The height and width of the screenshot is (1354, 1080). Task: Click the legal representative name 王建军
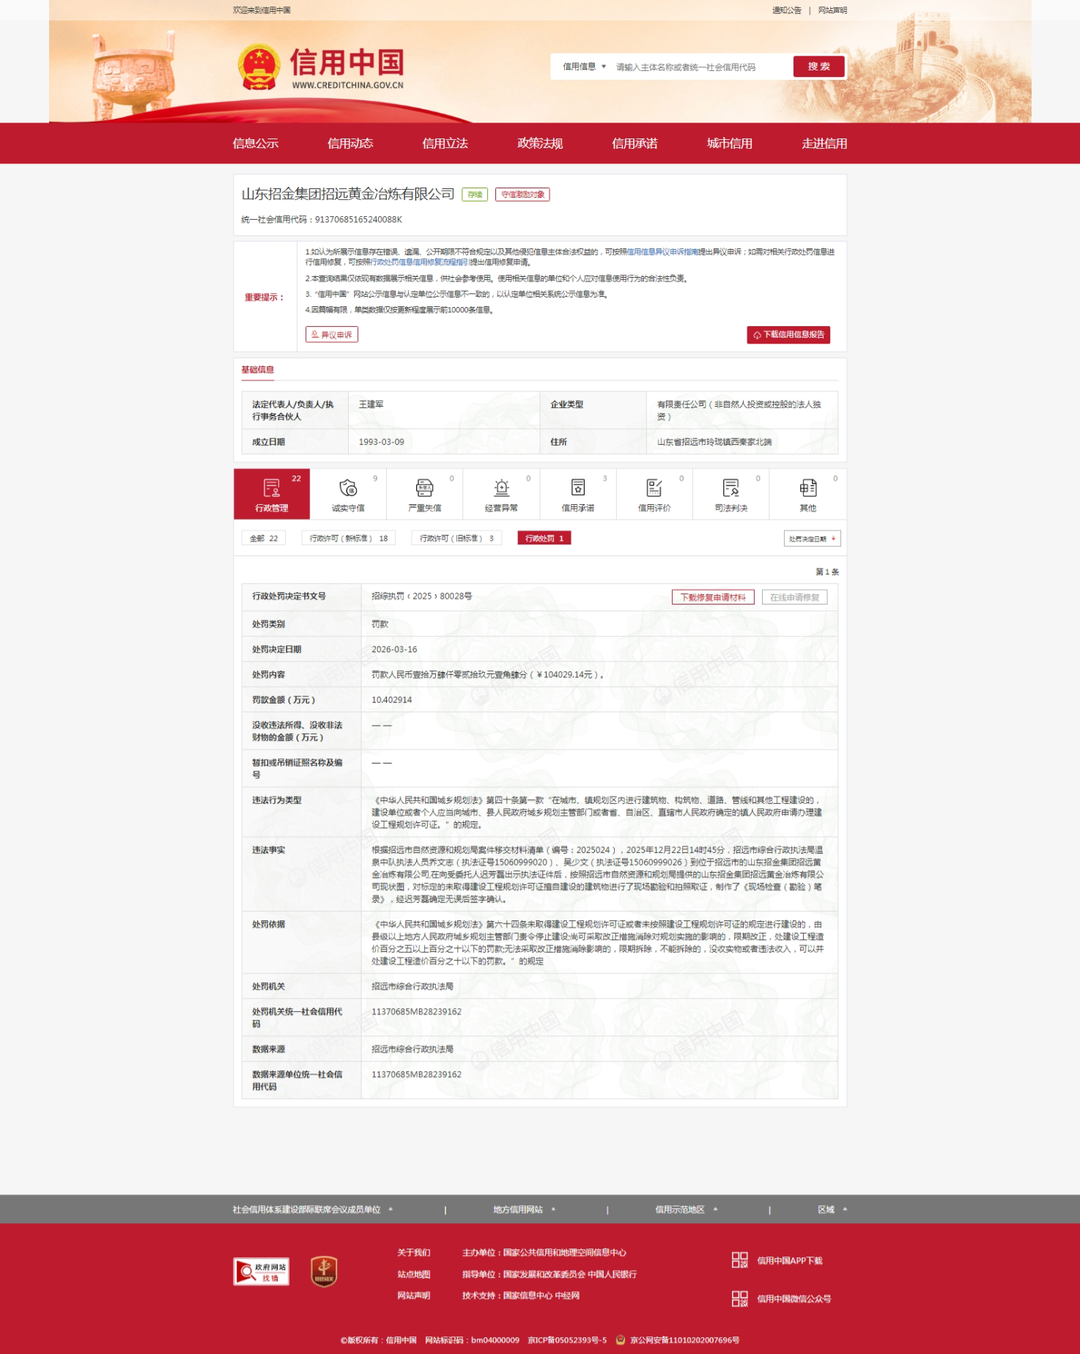click(x=371, y=404)
